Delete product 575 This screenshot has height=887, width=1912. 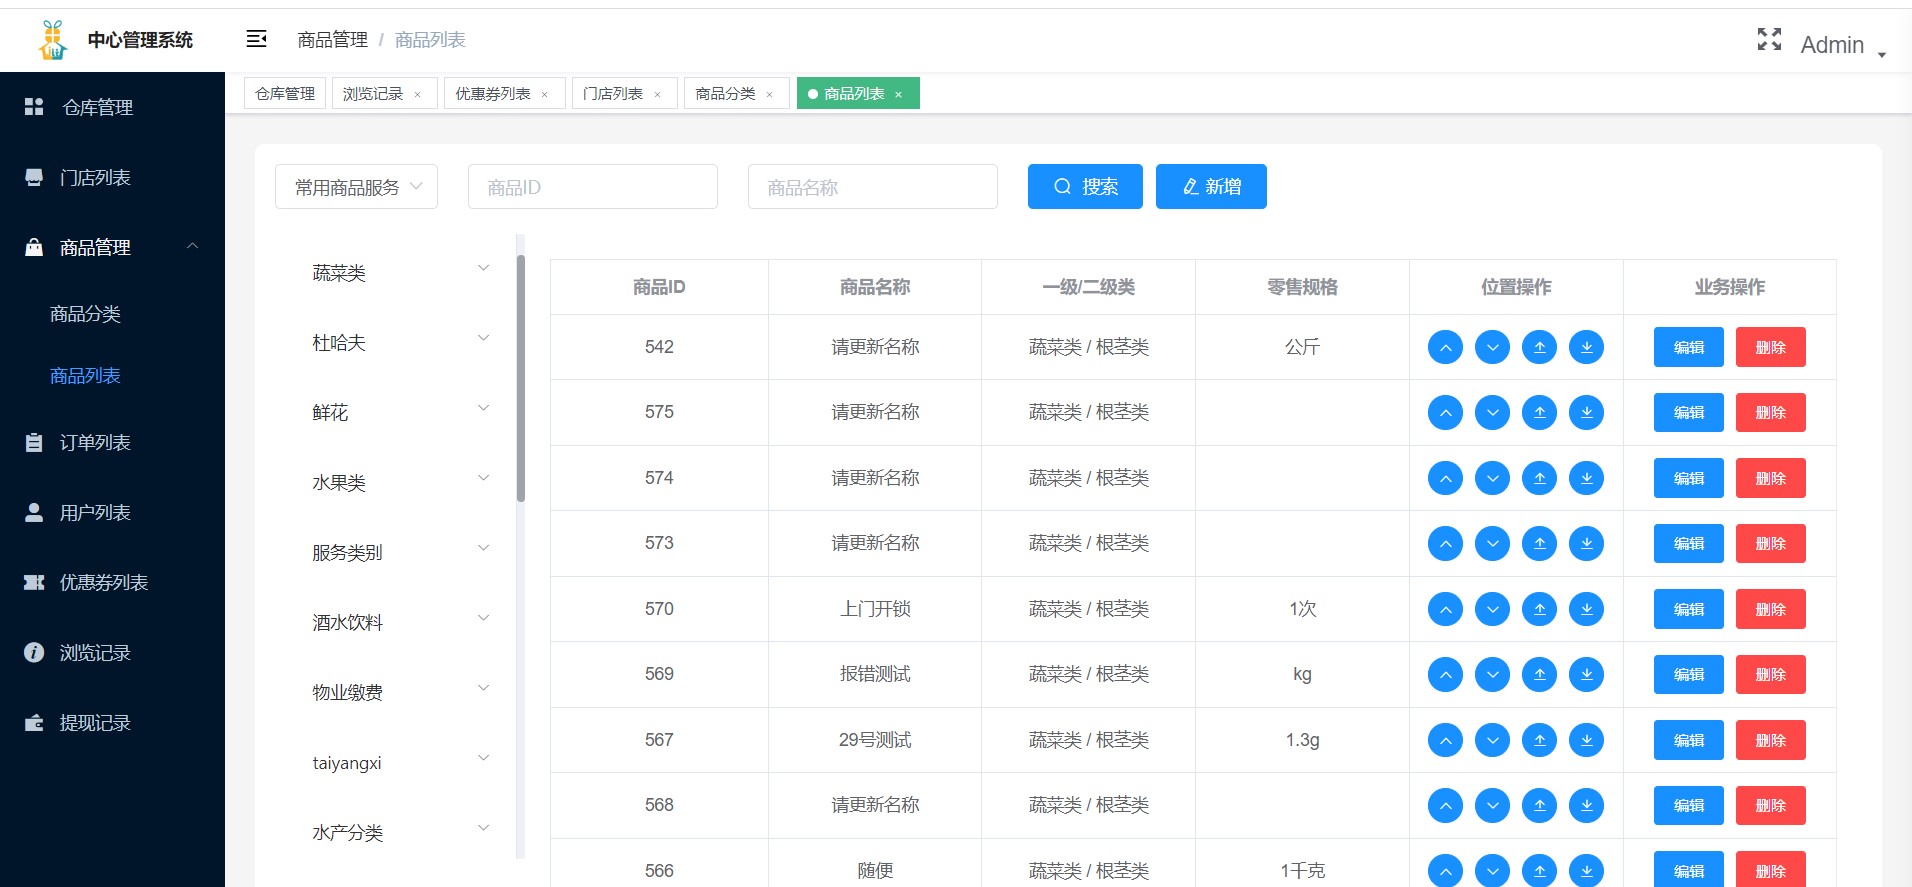click(1770, 412)
